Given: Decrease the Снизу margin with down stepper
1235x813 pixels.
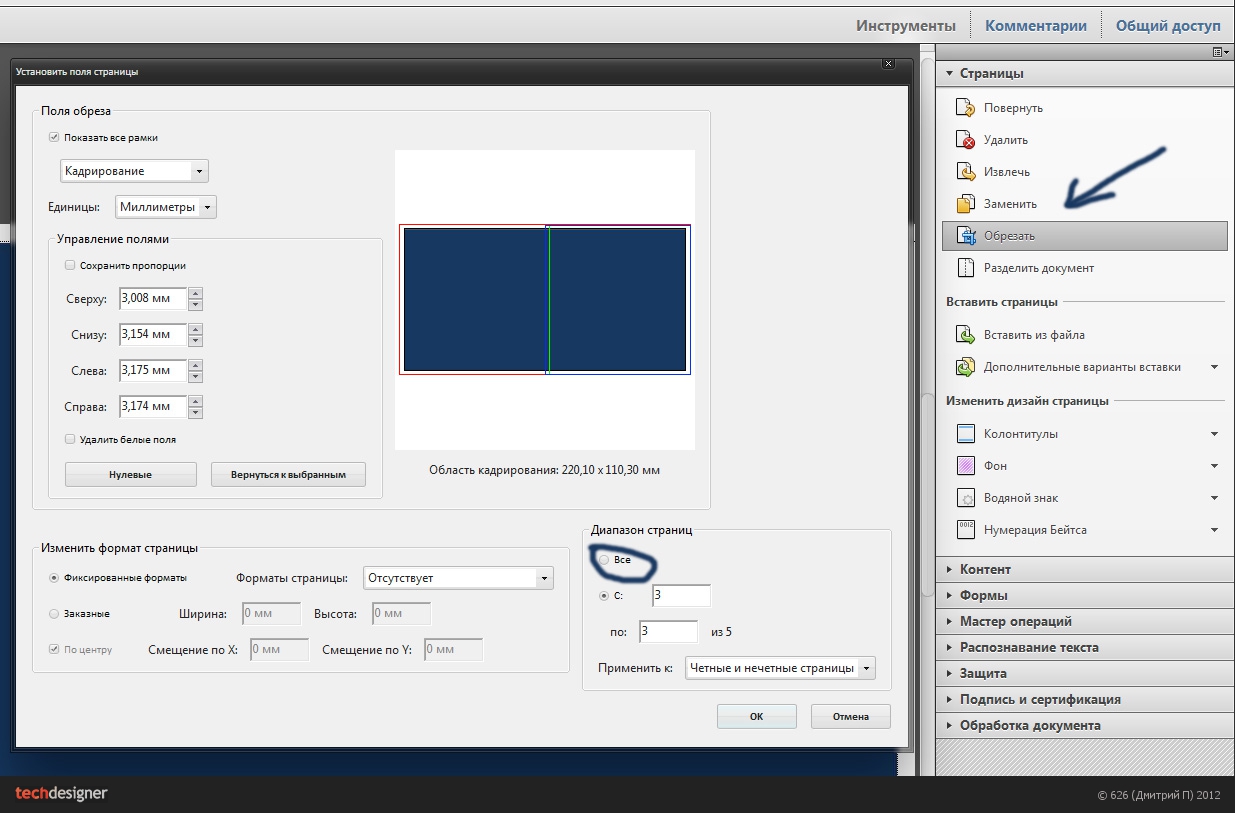Looking at the screenshot, I should pos(196,340).
